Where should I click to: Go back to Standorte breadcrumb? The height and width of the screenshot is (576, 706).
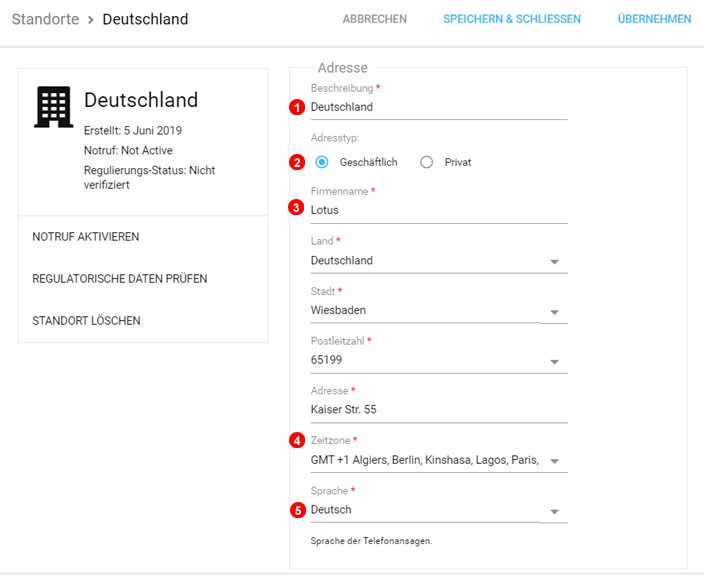[45, 19]
